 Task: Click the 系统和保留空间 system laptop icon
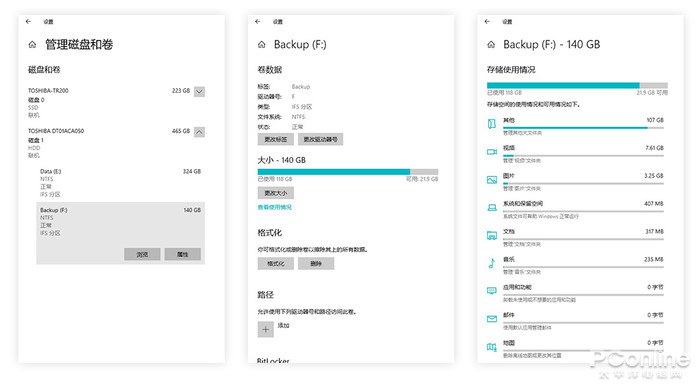click(492, 208)
